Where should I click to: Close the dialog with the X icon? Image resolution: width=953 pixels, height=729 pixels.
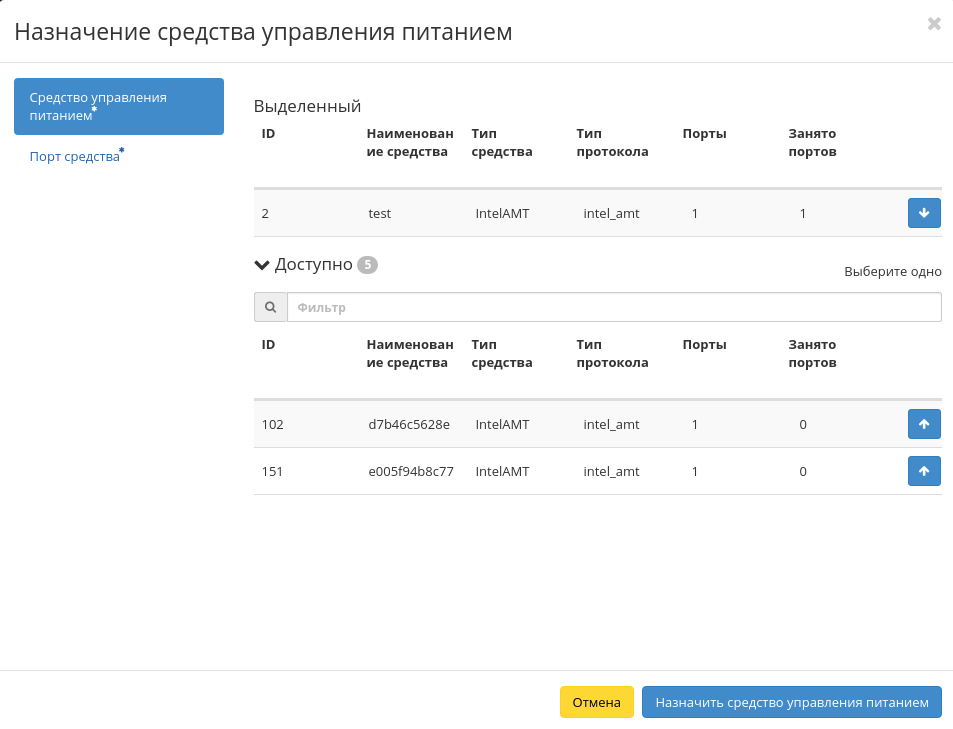[933, 24]
